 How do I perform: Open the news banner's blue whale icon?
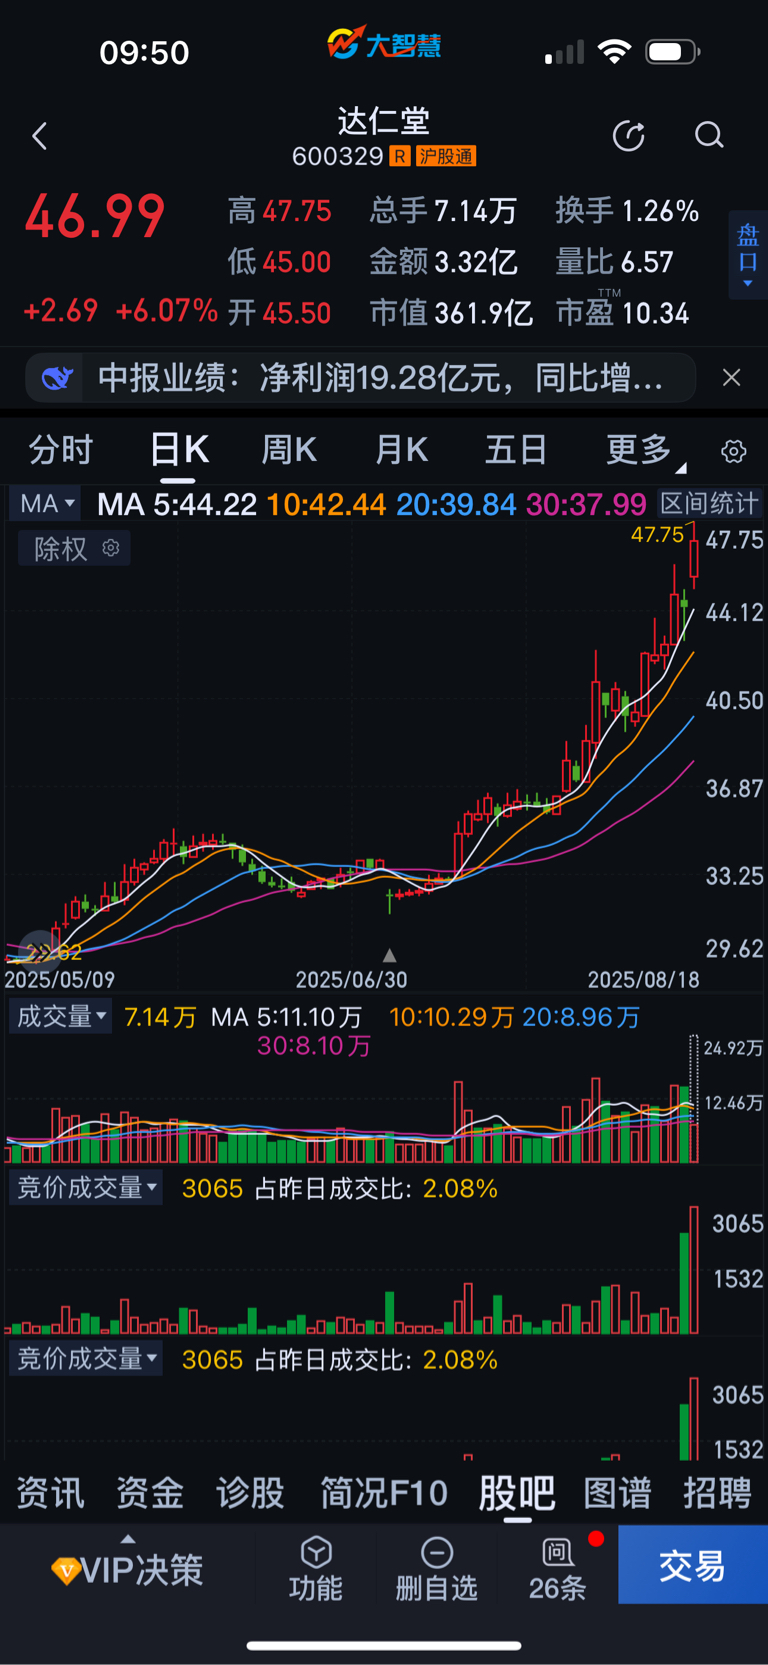[x=57, y=378]
